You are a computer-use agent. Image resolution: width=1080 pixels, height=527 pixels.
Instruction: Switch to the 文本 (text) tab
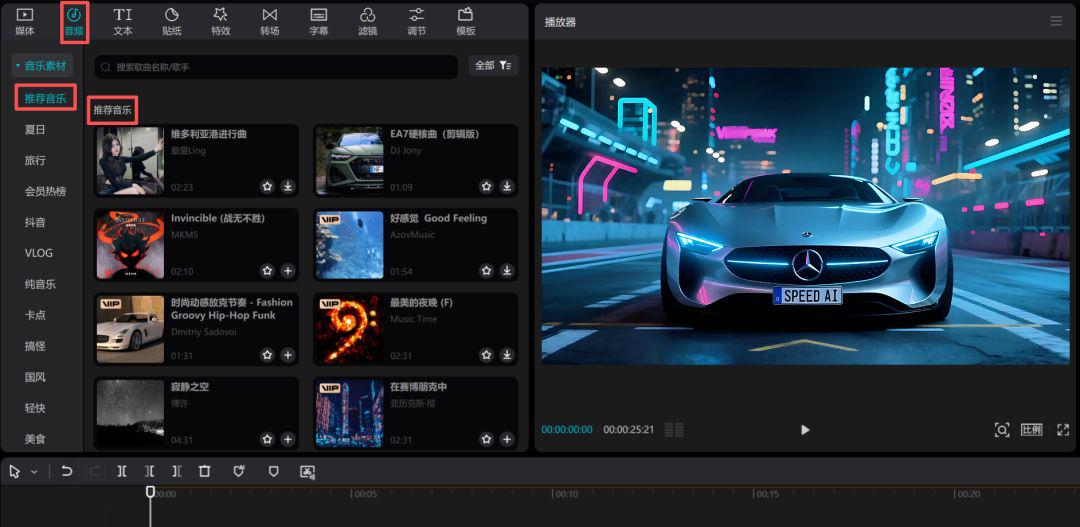click(123, 20)
